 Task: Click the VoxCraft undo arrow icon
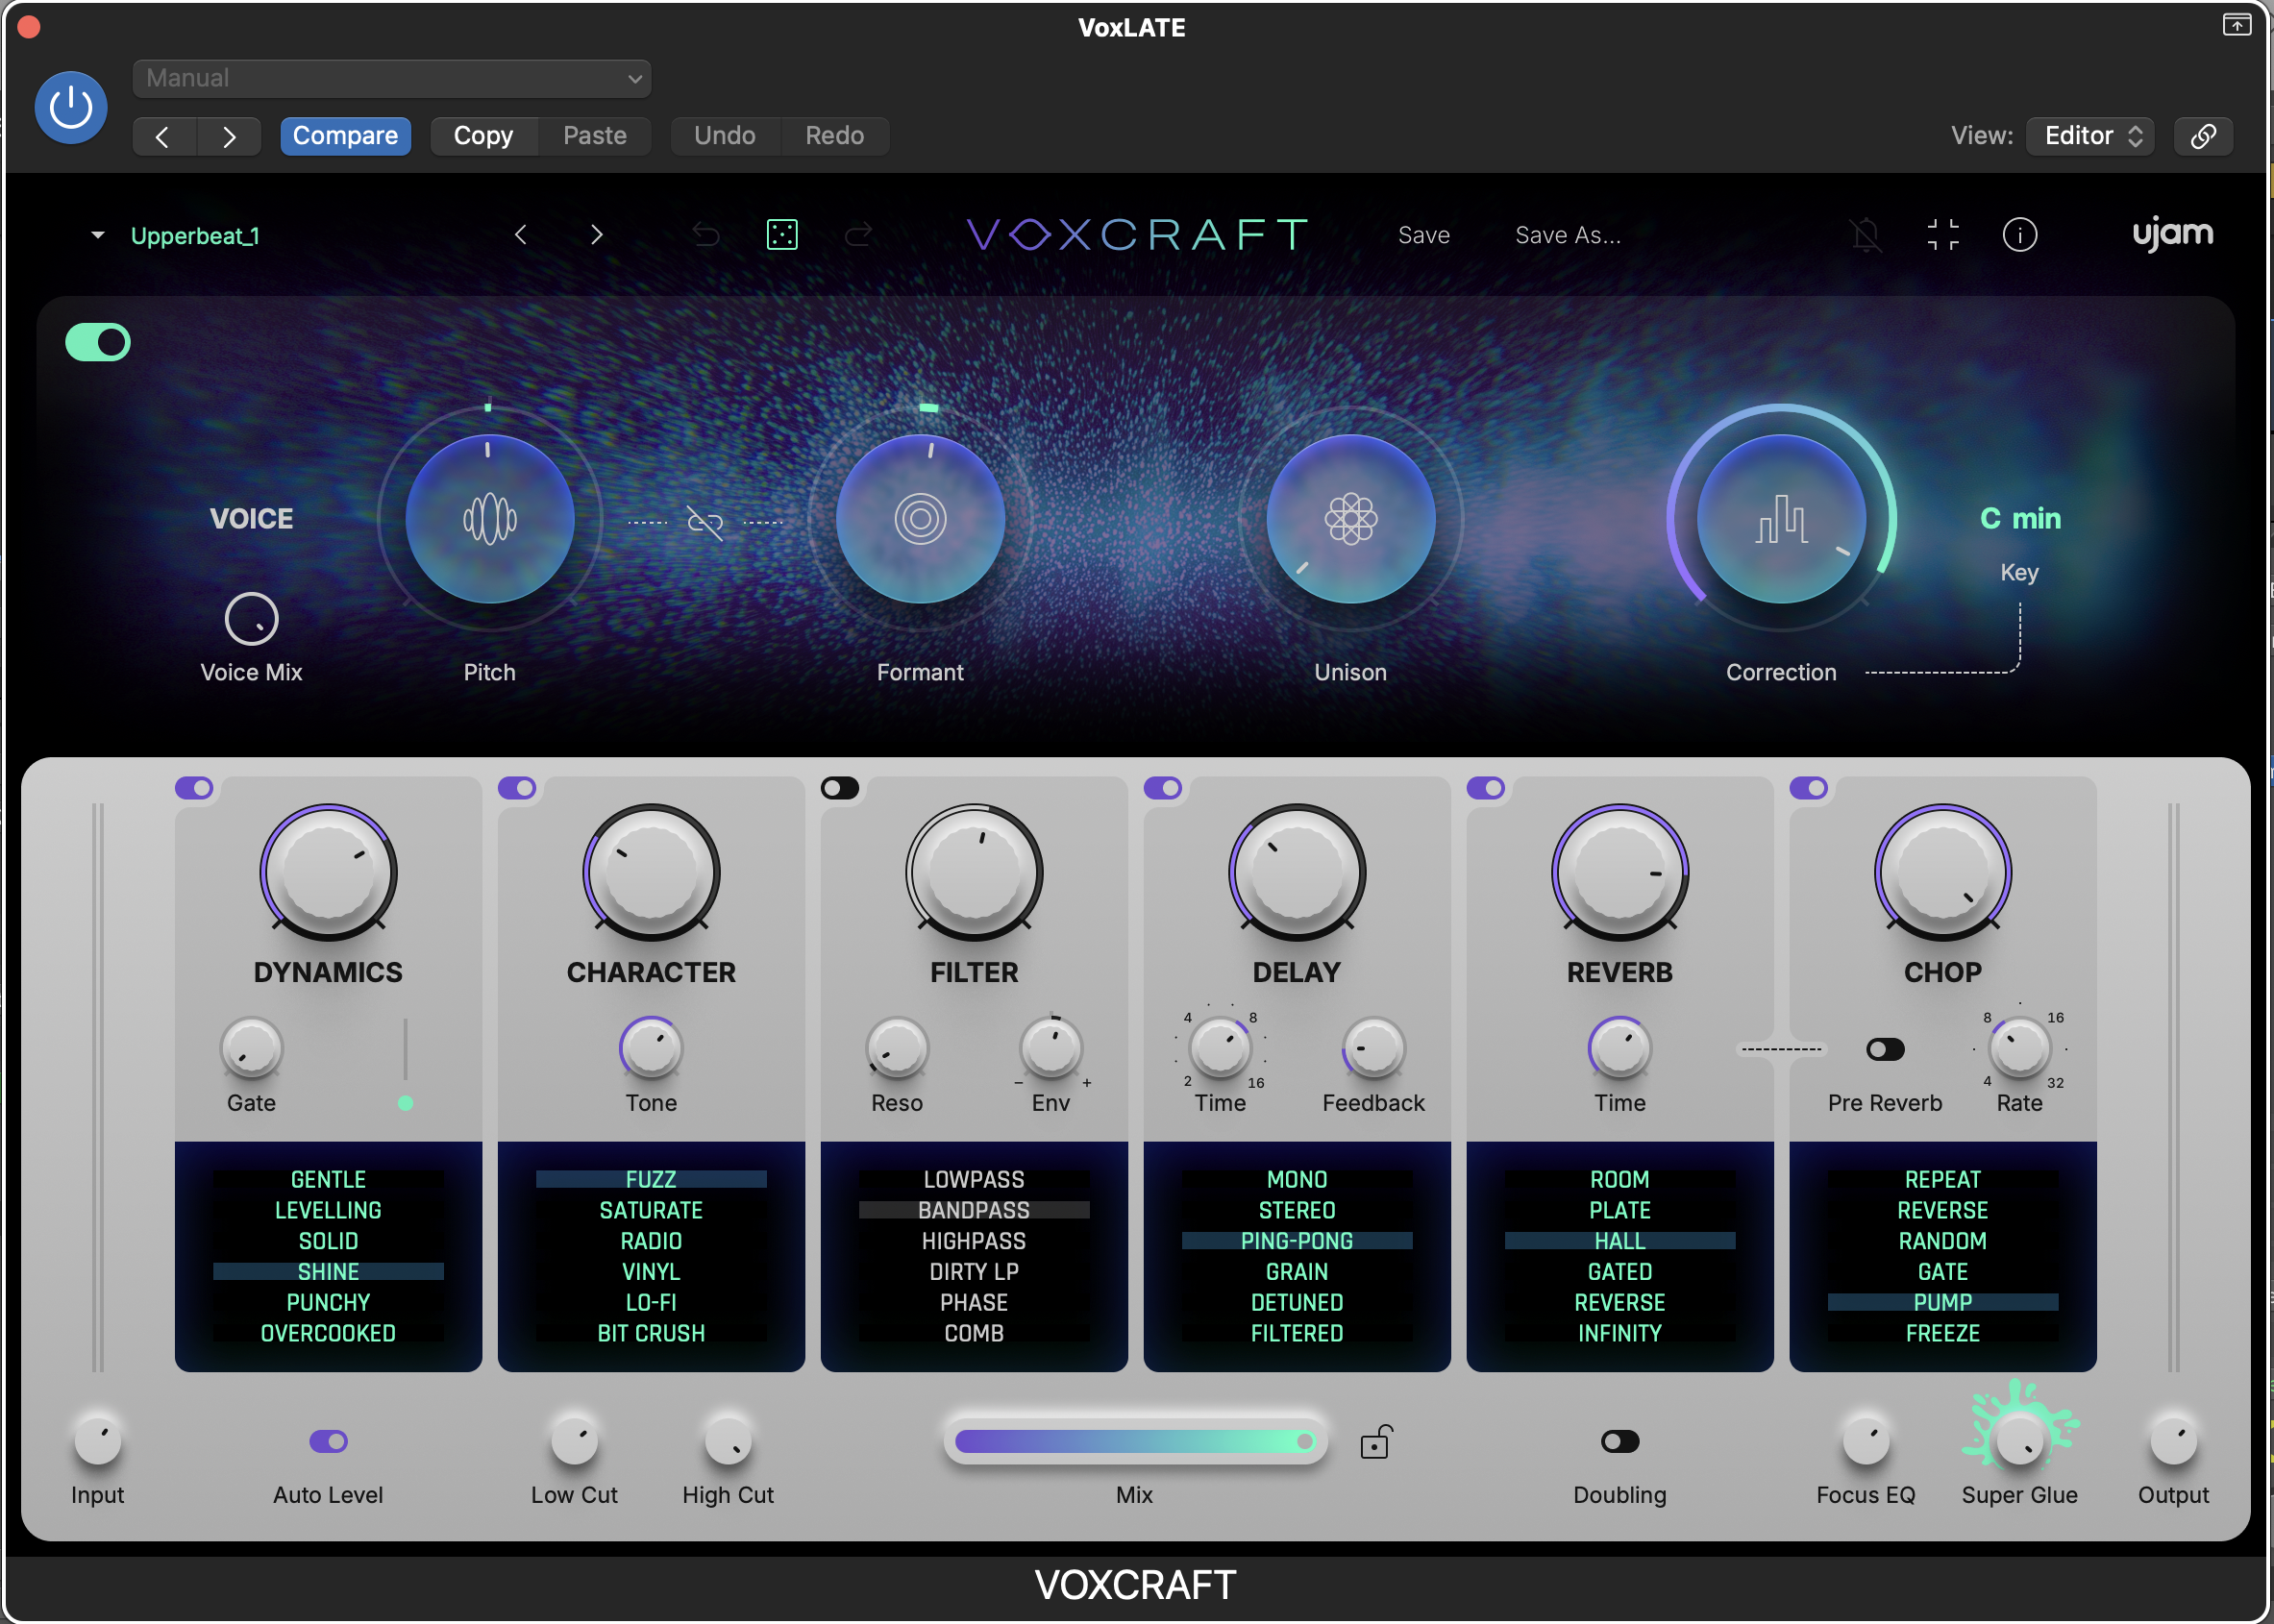[706, 235]
